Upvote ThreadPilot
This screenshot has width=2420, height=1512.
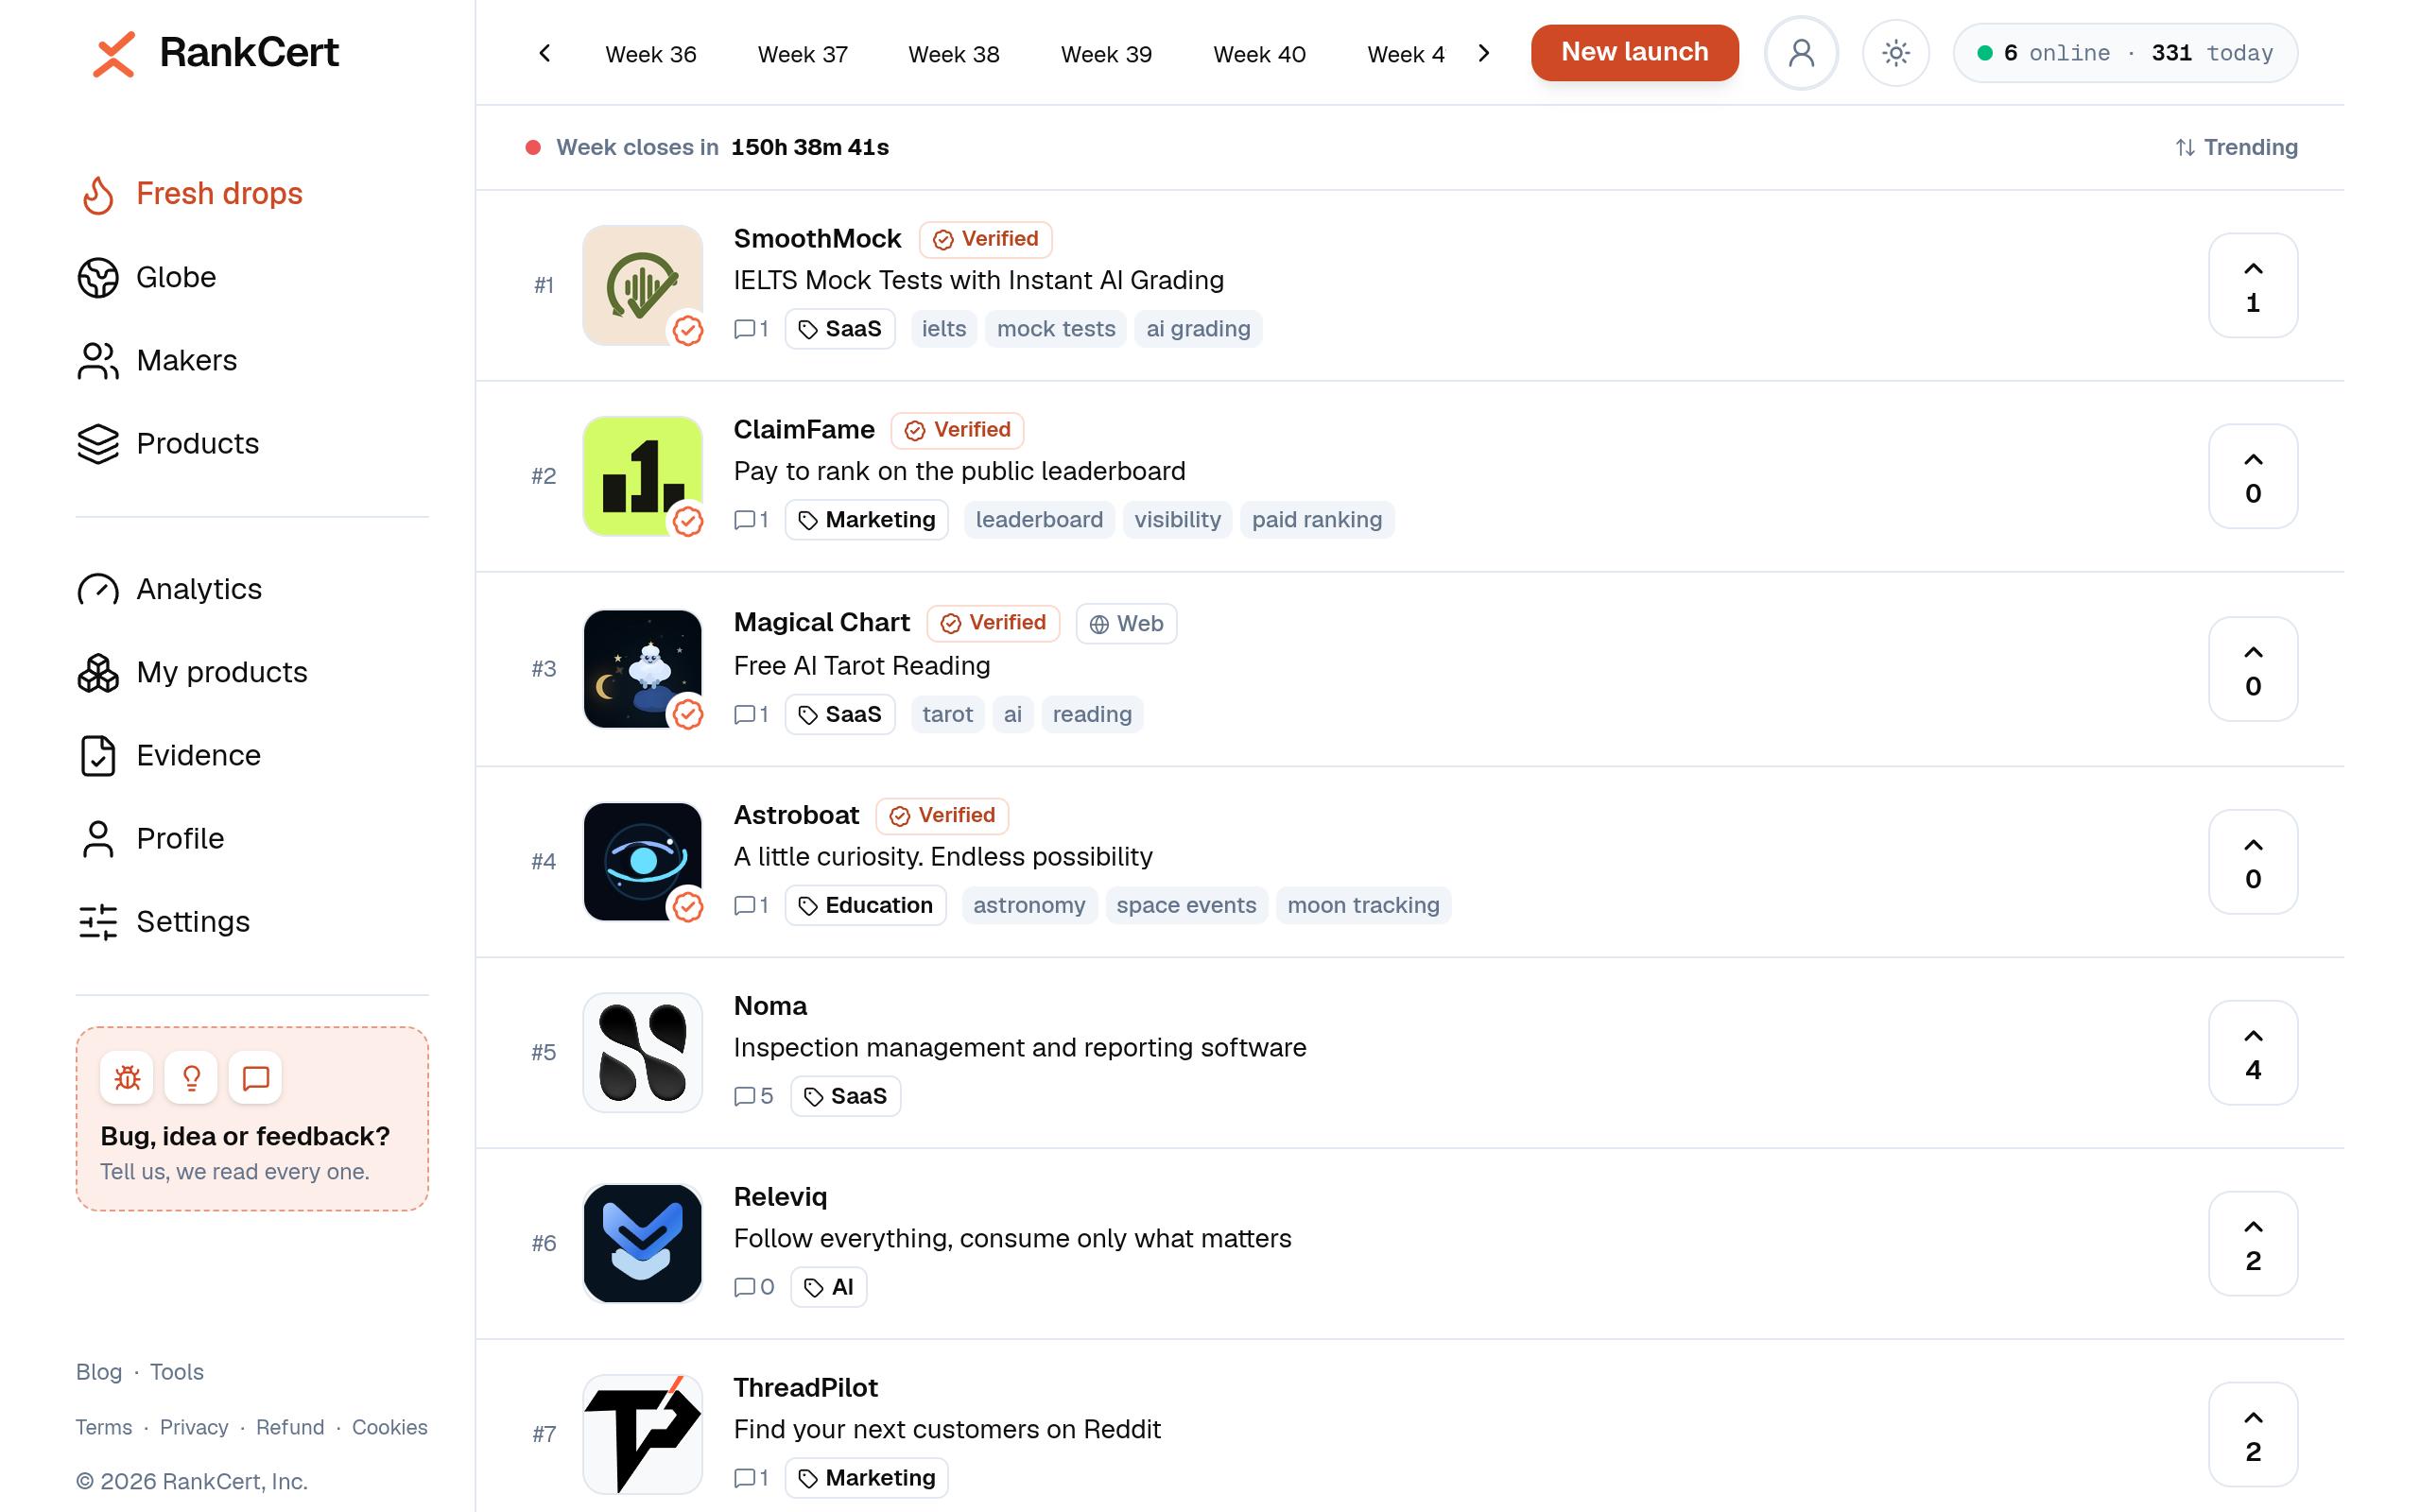(2253, 1435)
